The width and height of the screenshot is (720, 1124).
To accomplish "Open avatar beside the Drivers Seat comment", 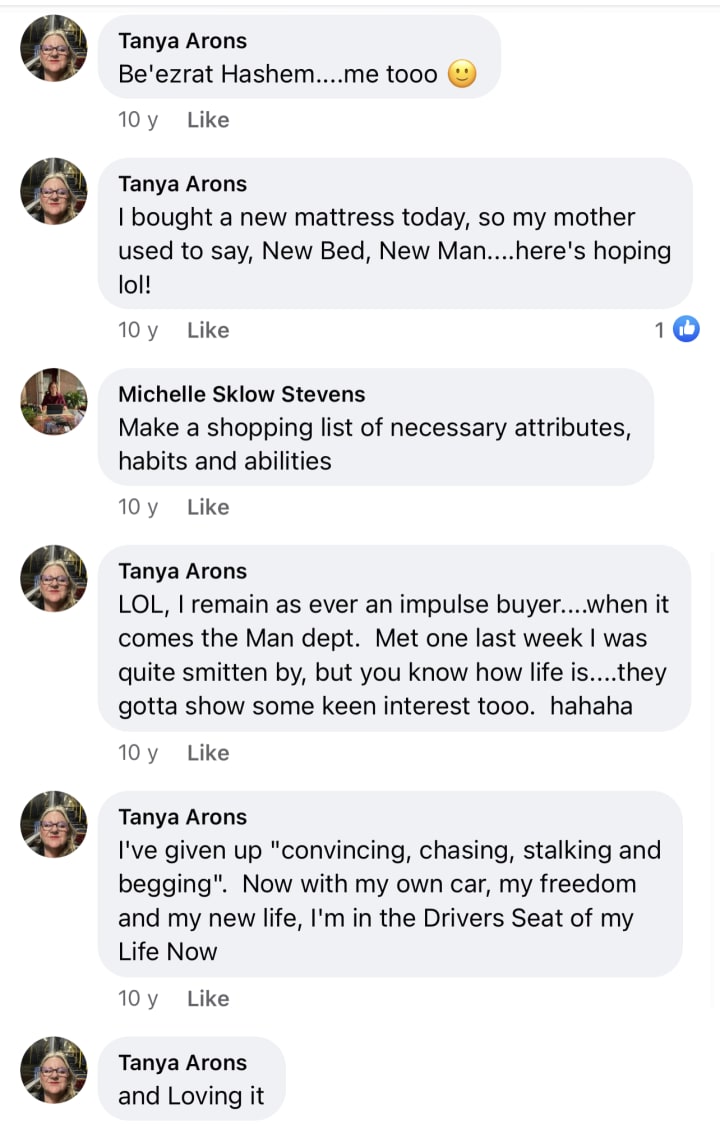I will coord(54,824).
